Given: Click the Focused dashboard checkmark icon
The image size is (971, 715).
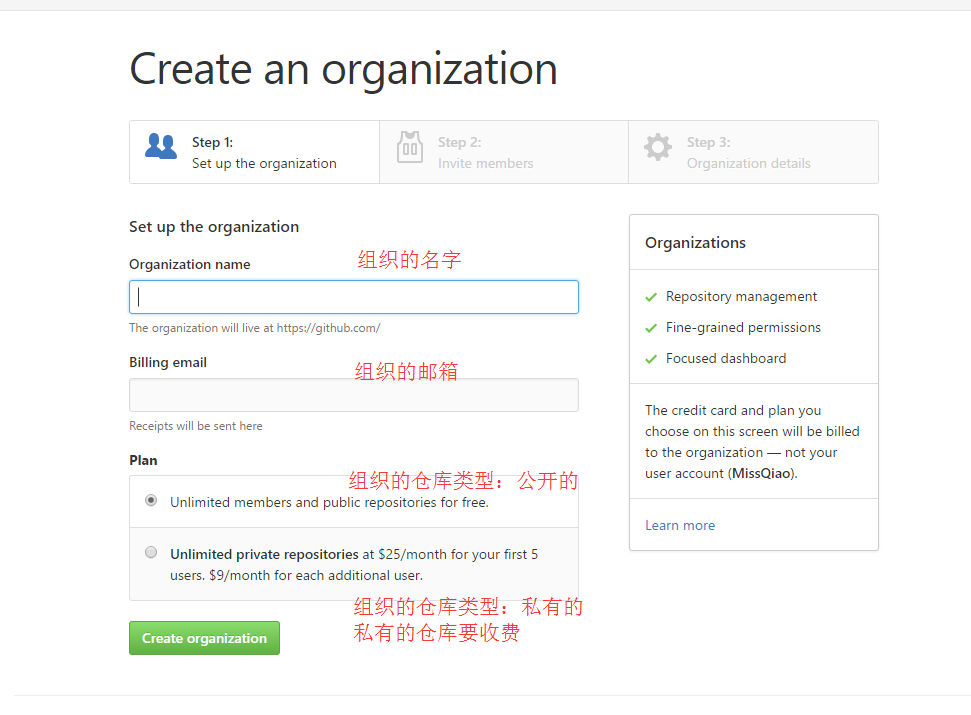Looking at the screenshot, I should click(651, 359).
